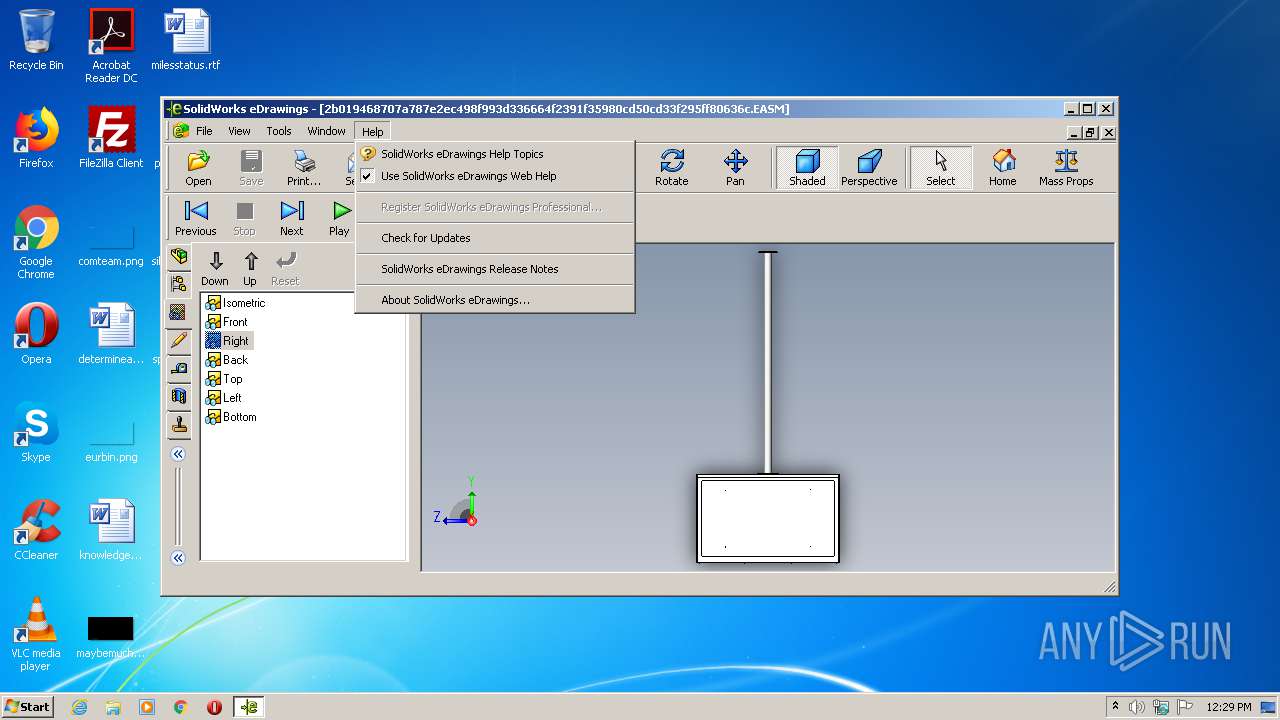Open the cross-section side tab

coord(179,396)
